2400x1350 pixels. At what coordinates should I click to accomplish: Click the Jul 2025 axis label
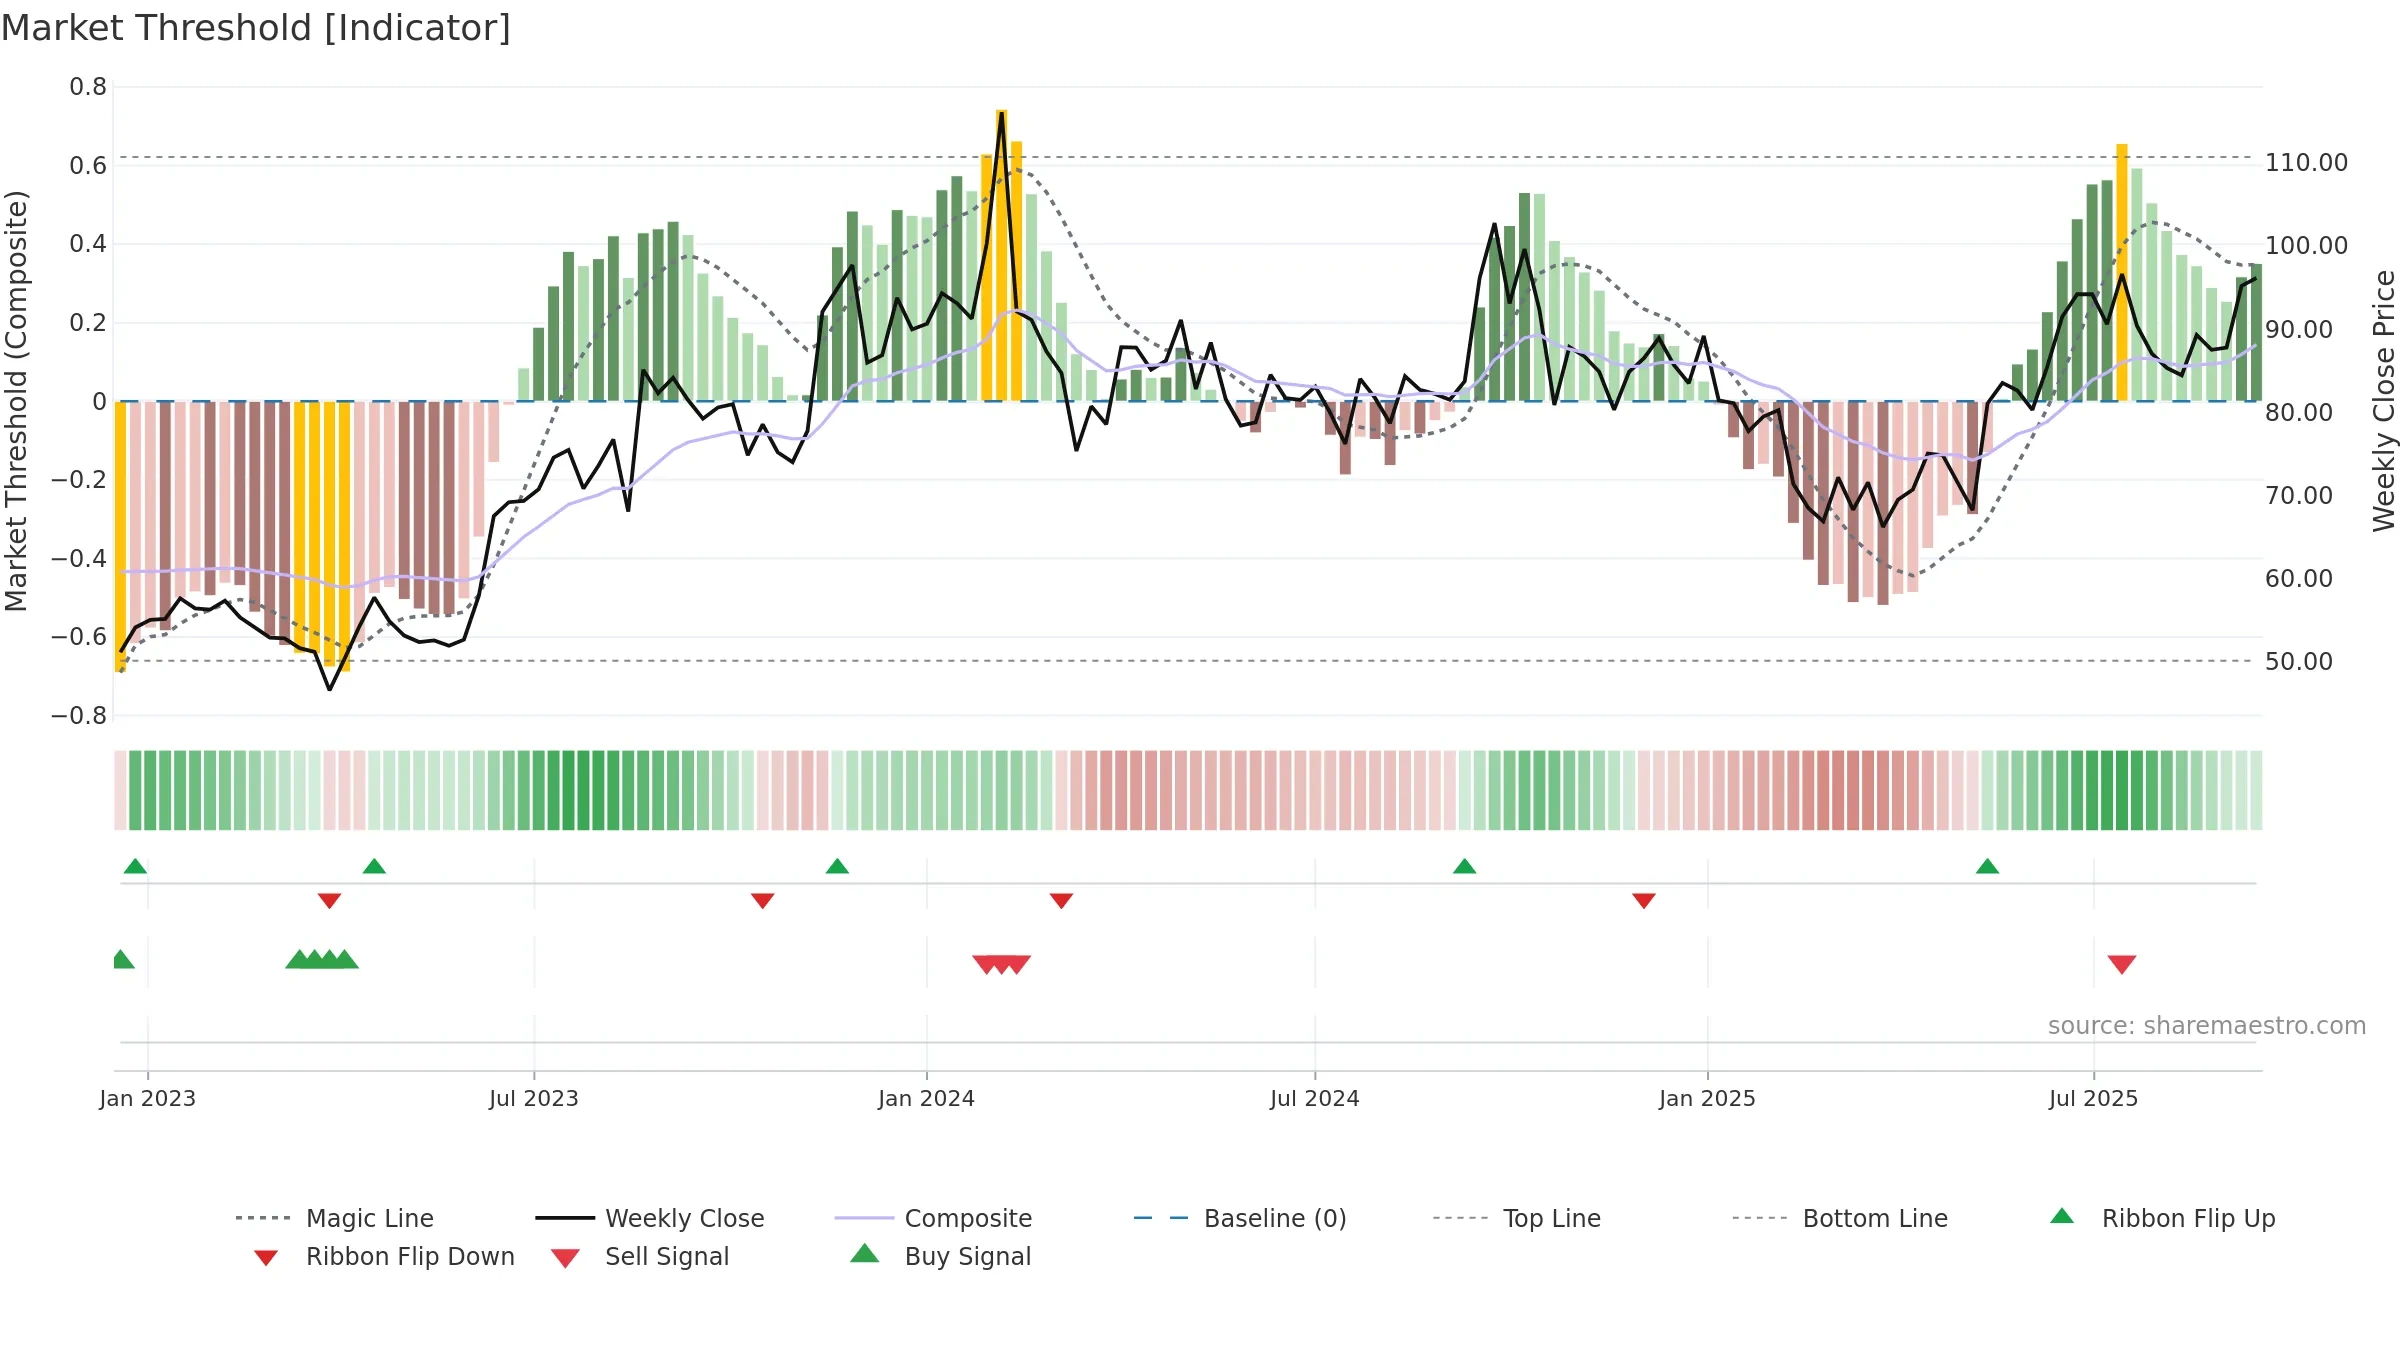(2094, 1098)
